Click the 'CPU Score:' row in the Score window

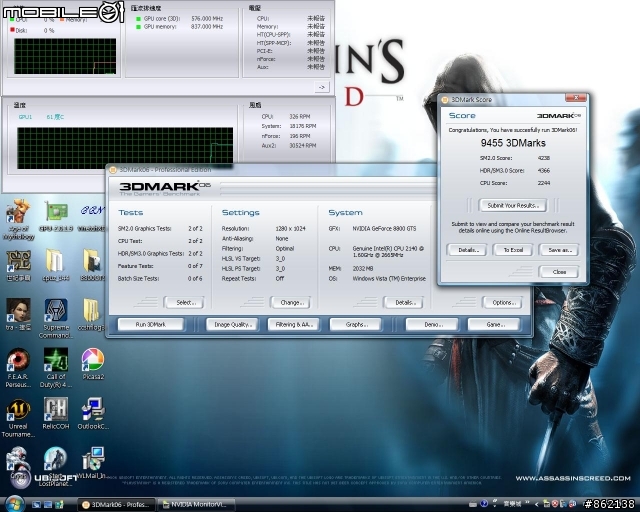515,183
